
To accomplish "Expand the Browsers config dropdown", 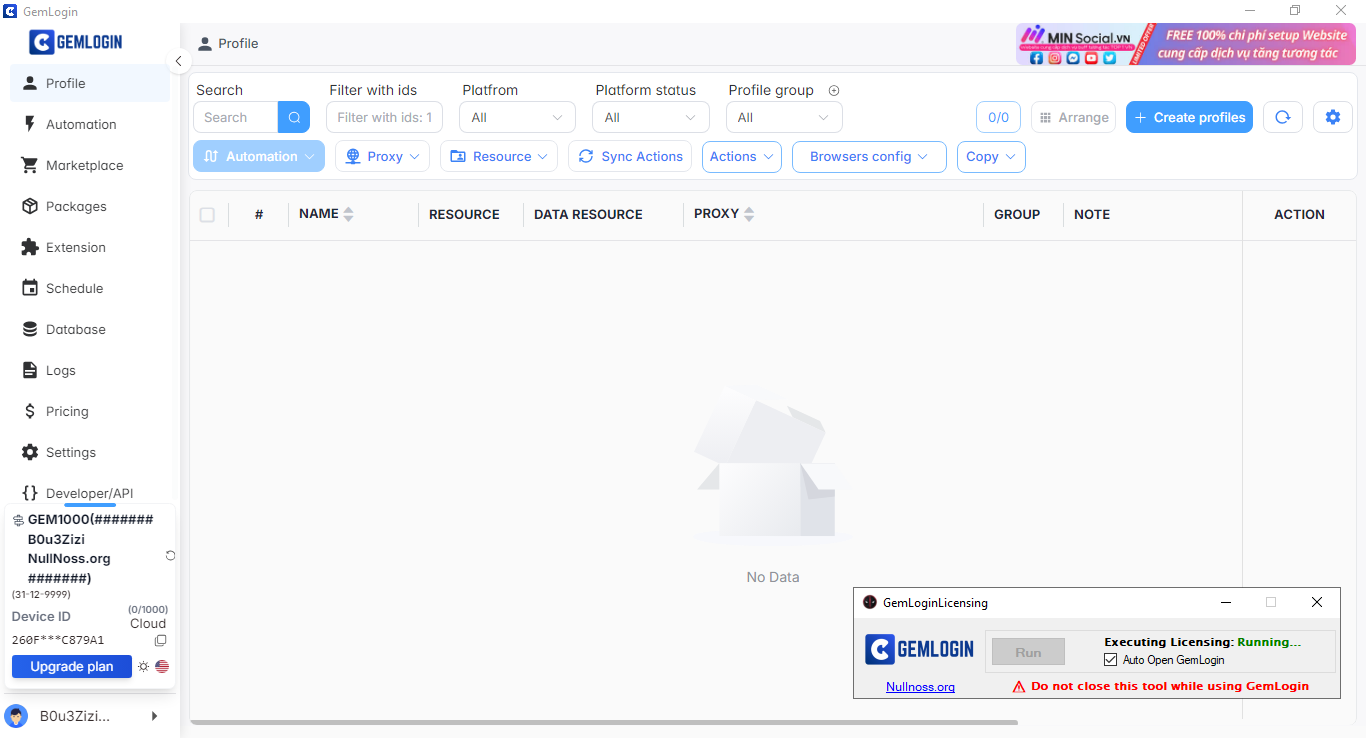I will pos(869,156).
